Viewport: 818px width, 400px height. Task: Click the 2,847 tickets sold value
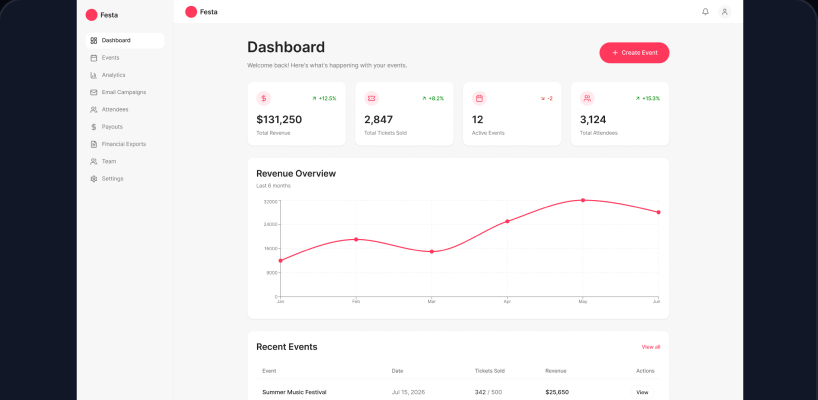(379, 119)
